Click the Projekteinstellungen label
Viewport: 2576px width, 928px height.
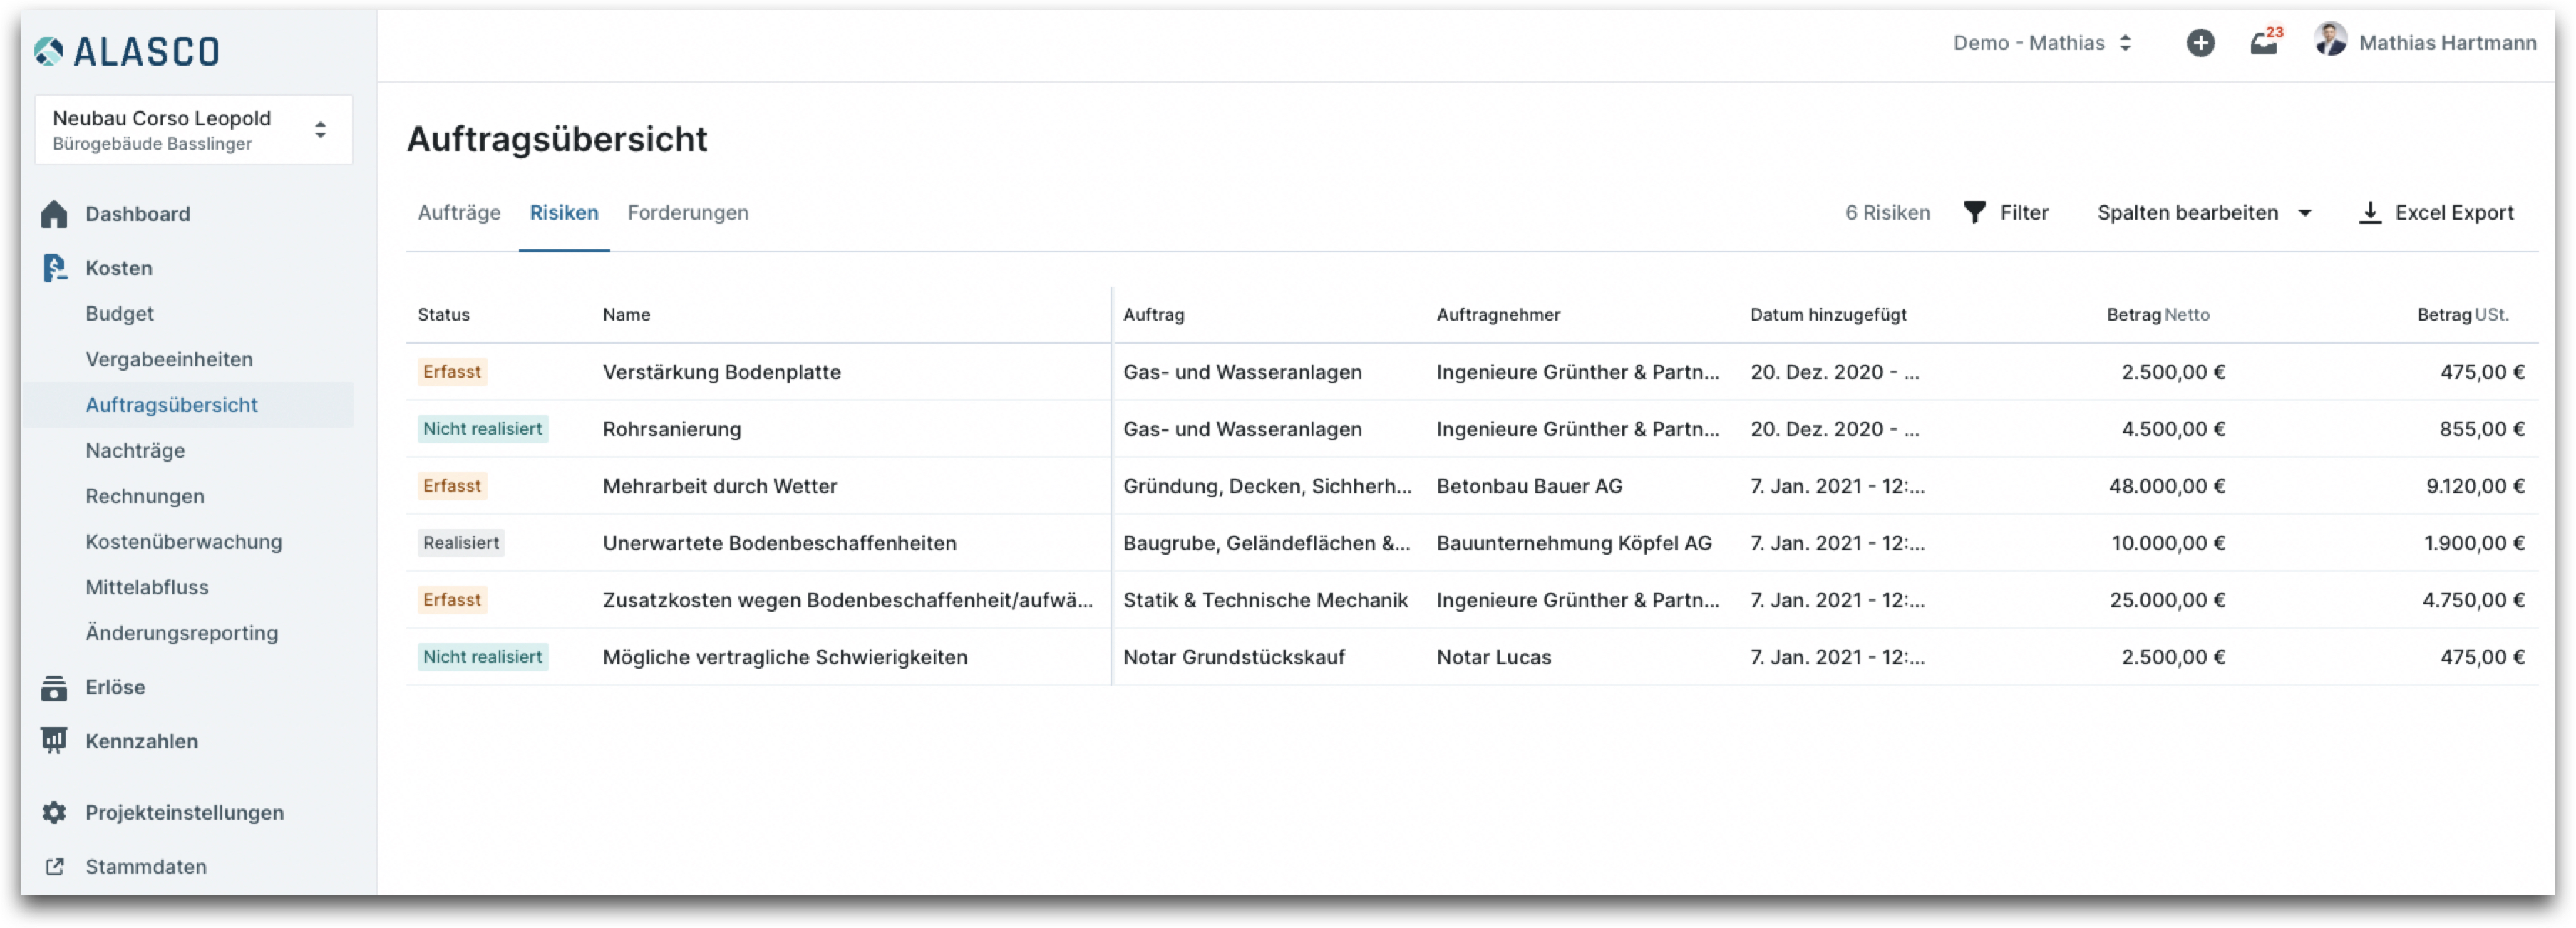coord(185,812)
